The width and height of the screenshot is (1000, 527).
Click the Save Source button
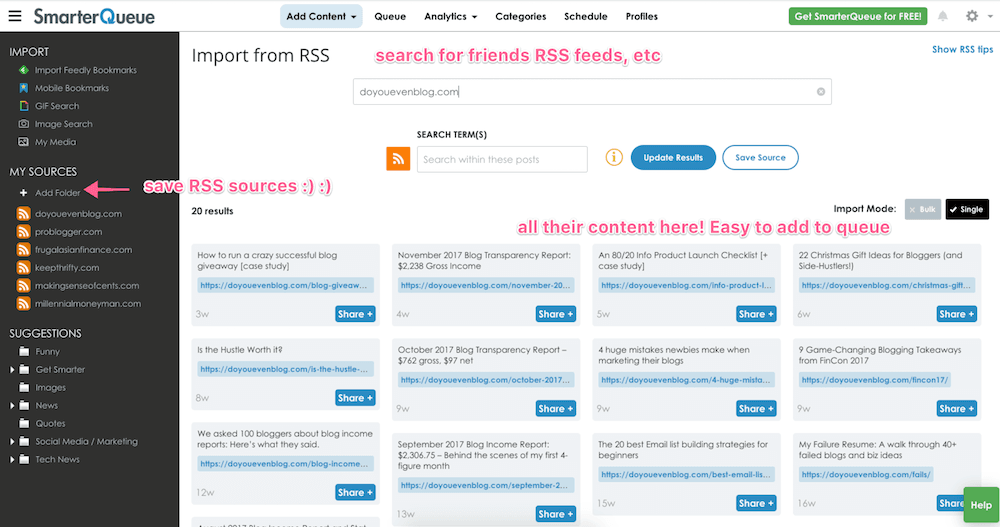(760, 158)
